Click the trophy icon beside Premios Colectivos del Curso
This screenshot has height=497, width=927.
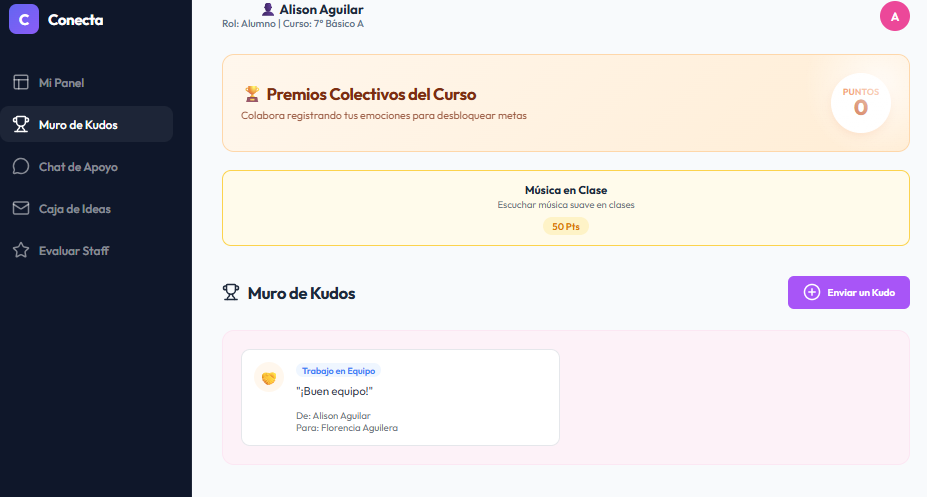[252, 94]
